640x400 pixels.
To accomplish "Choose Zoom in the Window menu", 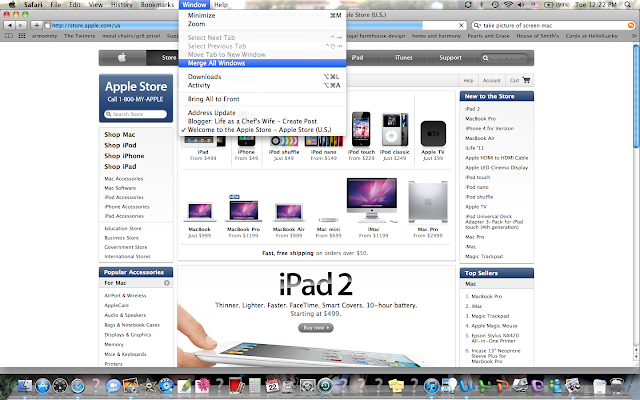I will pyautogui.click(x=262, y=24).
